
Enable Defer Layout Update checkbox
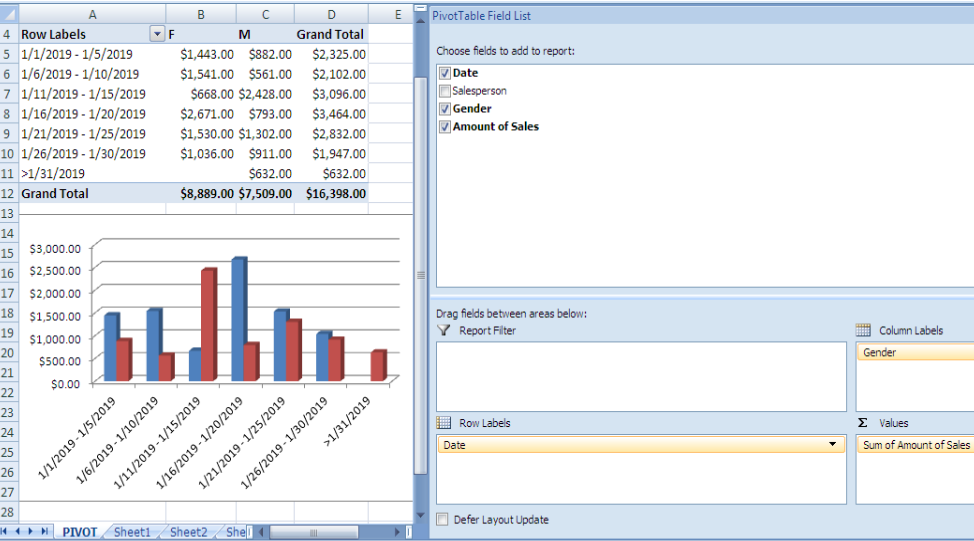point(442,519)
